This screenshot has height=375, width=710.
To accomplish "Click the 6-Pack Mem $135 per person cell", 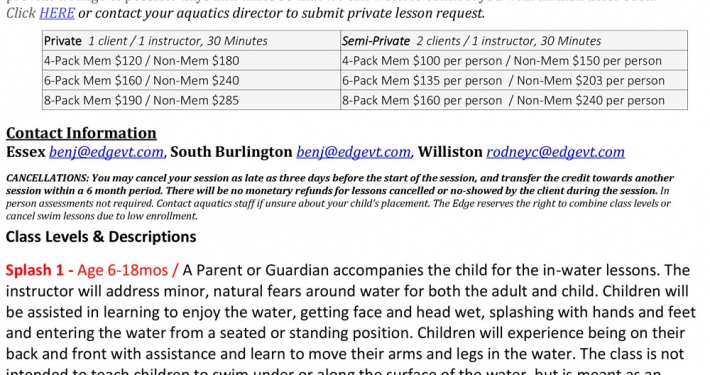I will tap(514, 80).
